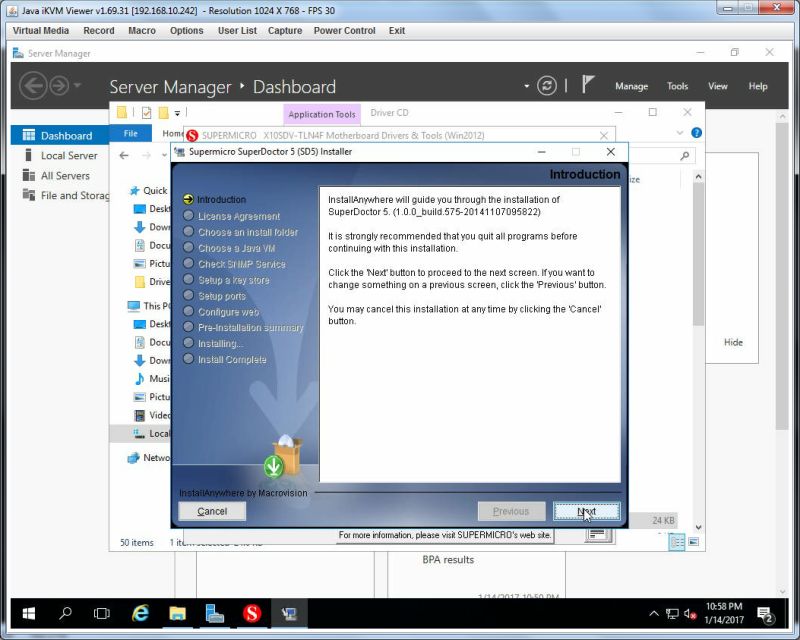
Task: Open the Explorer recent locations dropdown
Action: coord(164,155)
